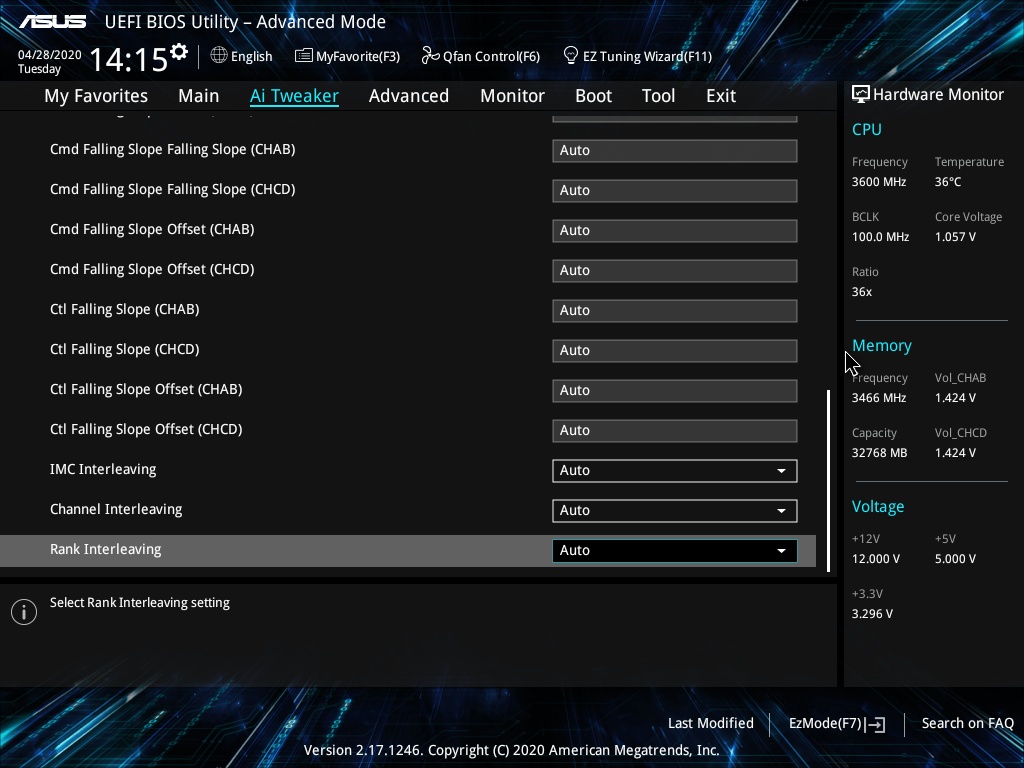
Task: Click the Voltage heading in Hardware Monitor
Action: (878, 507)
